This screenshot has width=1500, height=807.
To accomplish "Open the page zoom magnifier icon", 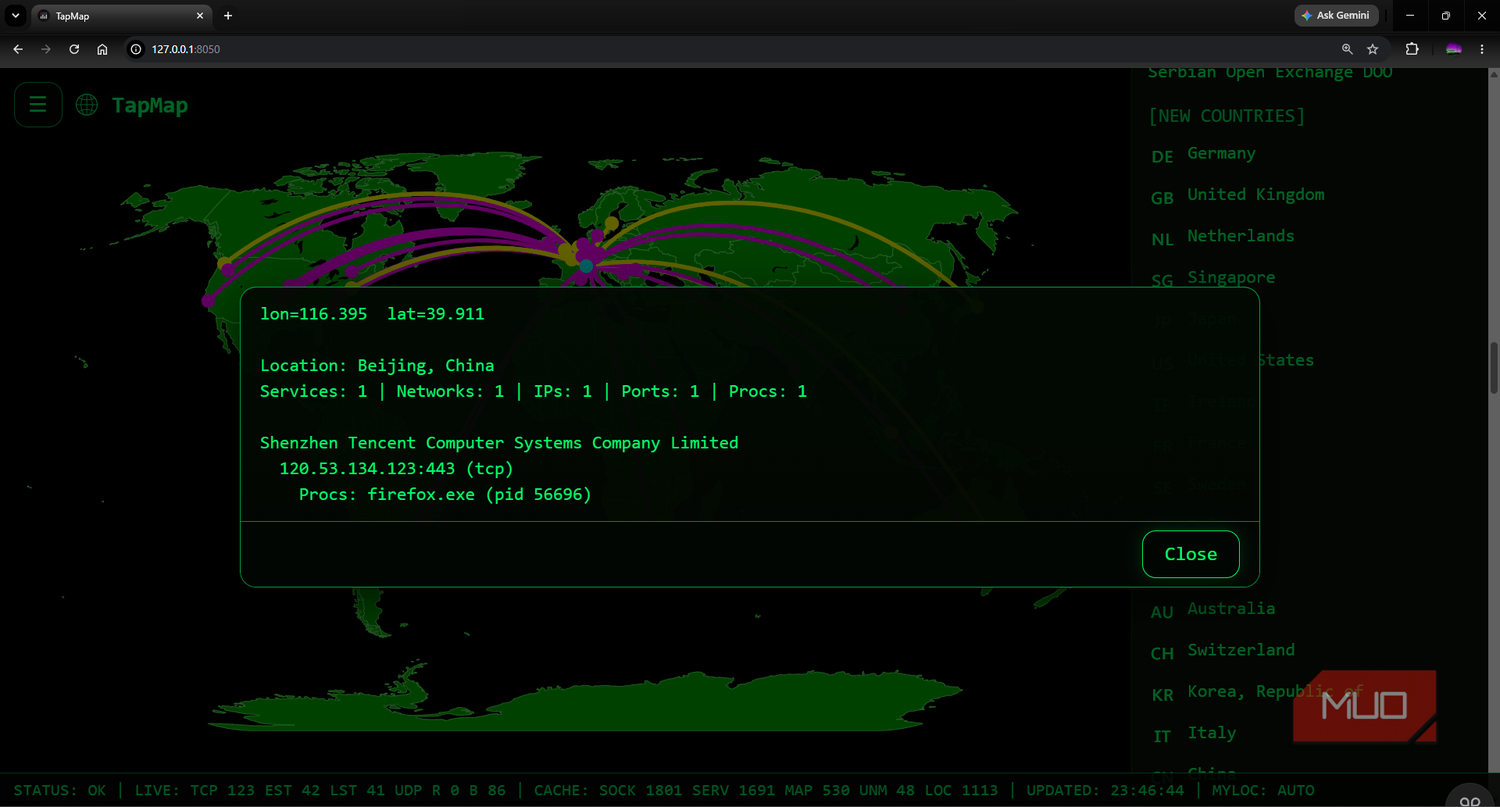I will 1347,49.
